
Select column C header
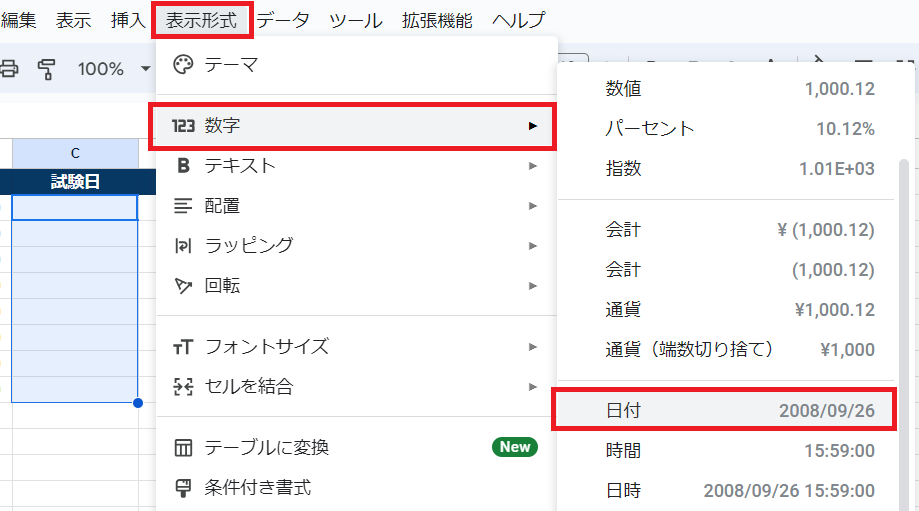point(75,154)
